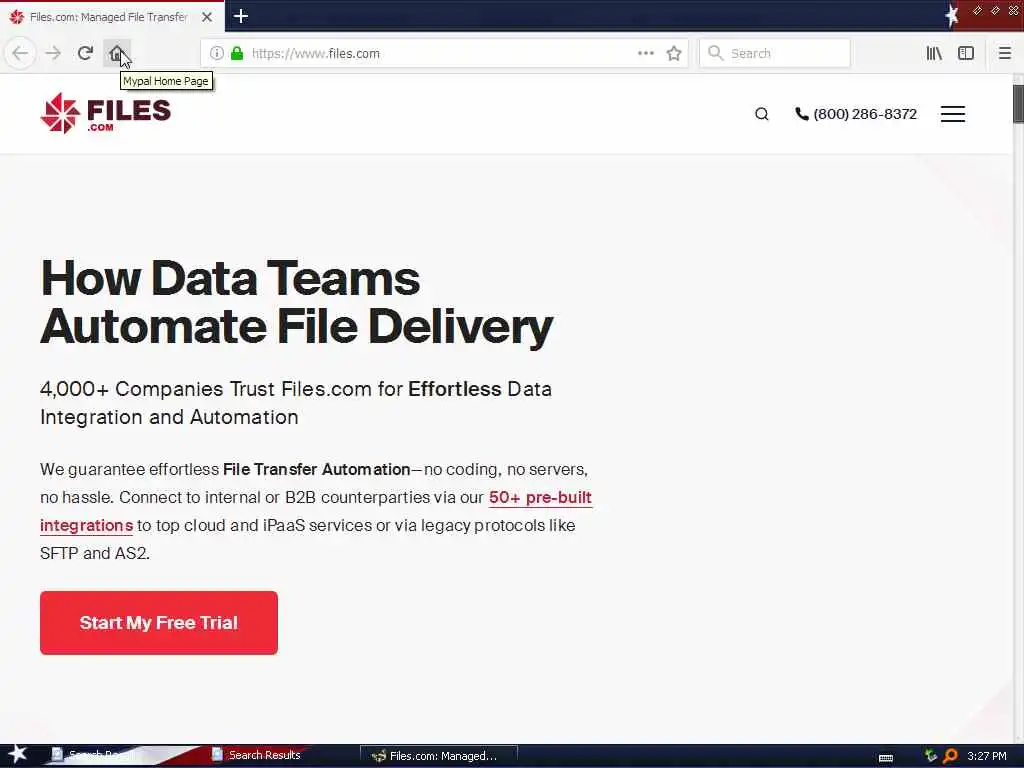Viewport: 1024px width, 768px height.
Task: Click the phone number (800) 286-8372
Action: [x=865, y=114]
